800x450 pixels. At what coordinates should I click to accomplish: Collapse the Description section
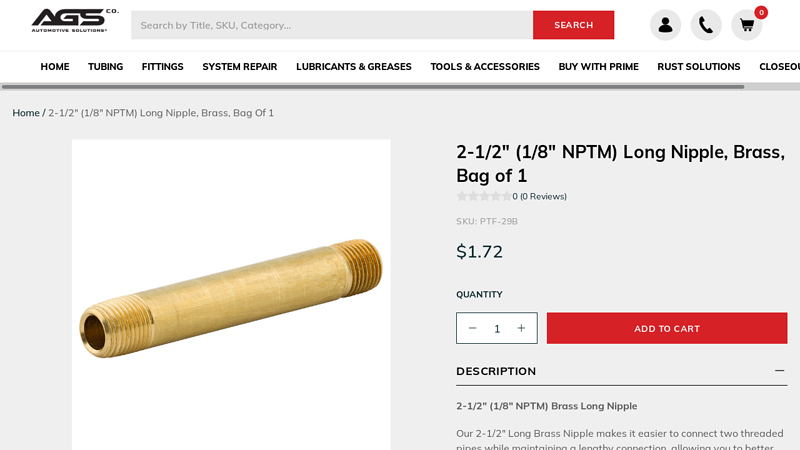pyautogui.click(x=779, y=371)
